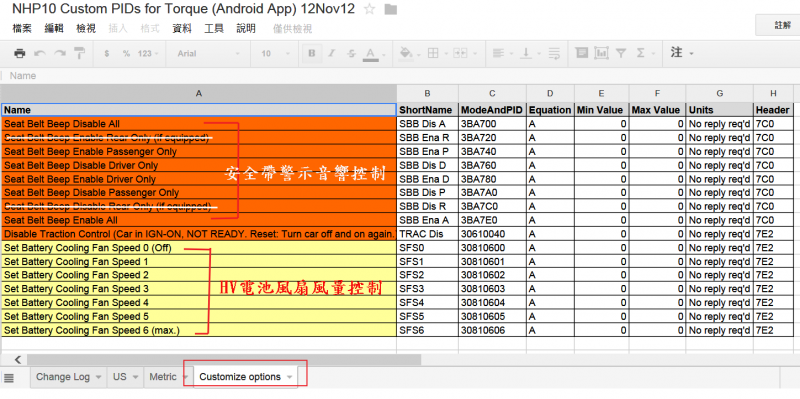Open the 檢視 menu
Image resolution: width=800 pixels, height=399 pixels.
[x=86, y=29]
